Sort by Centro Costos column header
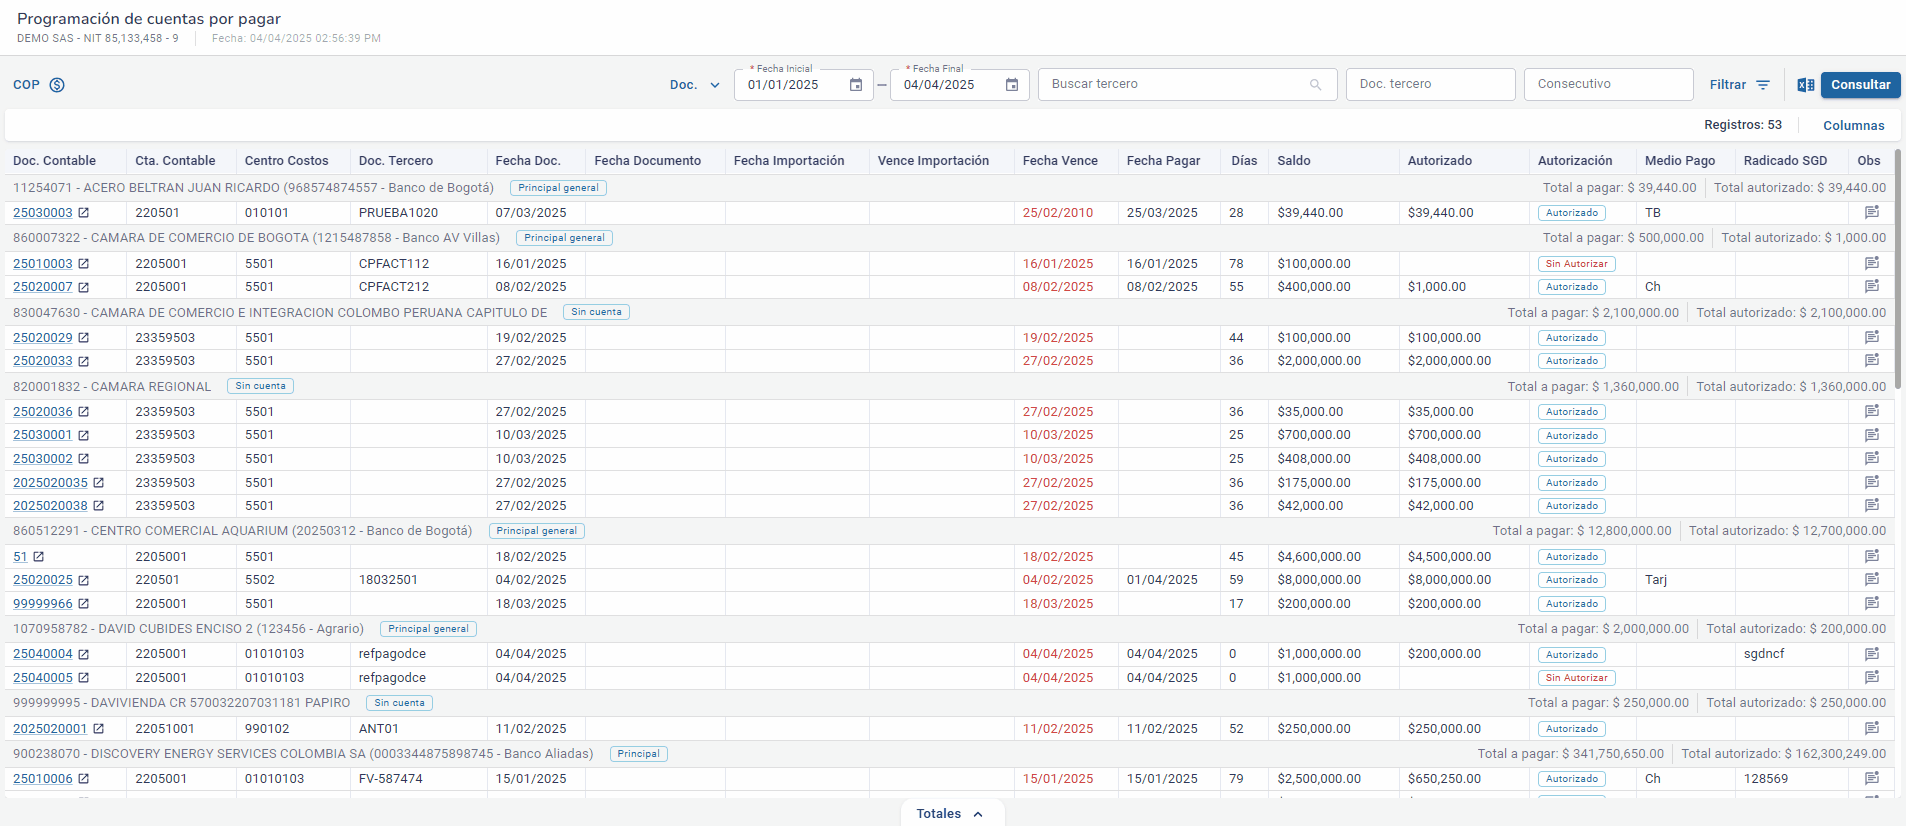Screen dimensions: 1906x826 click(286, 161)
